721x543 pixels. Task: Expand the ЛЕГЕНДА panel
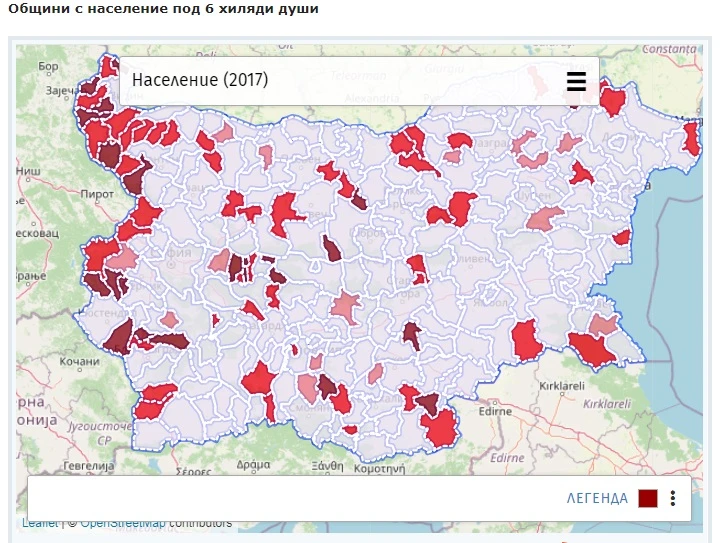[597, 498]
